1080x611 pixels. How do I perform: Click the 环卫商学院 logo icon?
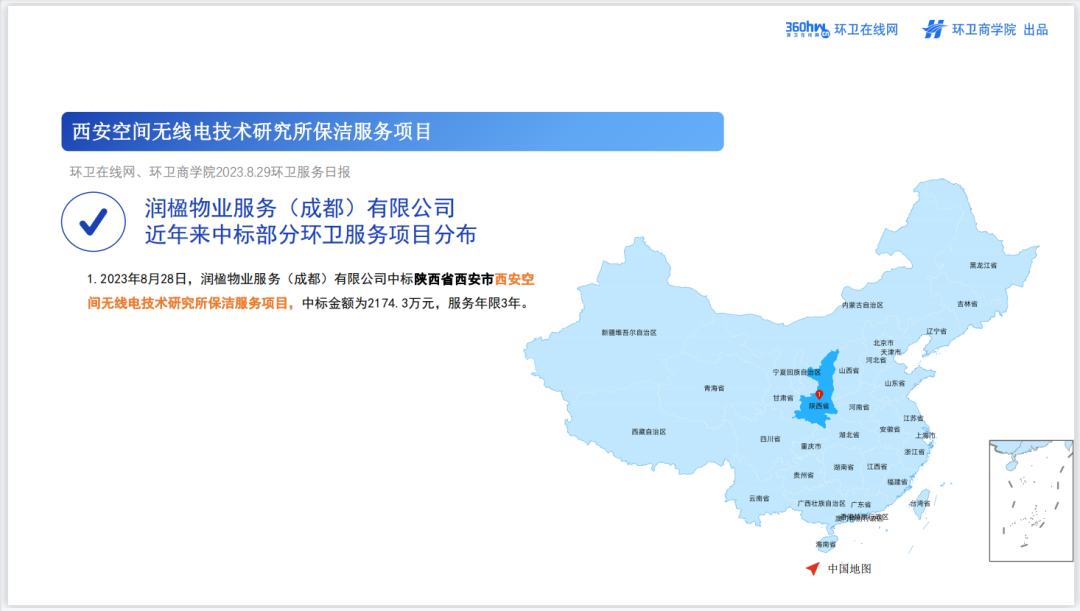pyautogui.click(x=934, y=29)
